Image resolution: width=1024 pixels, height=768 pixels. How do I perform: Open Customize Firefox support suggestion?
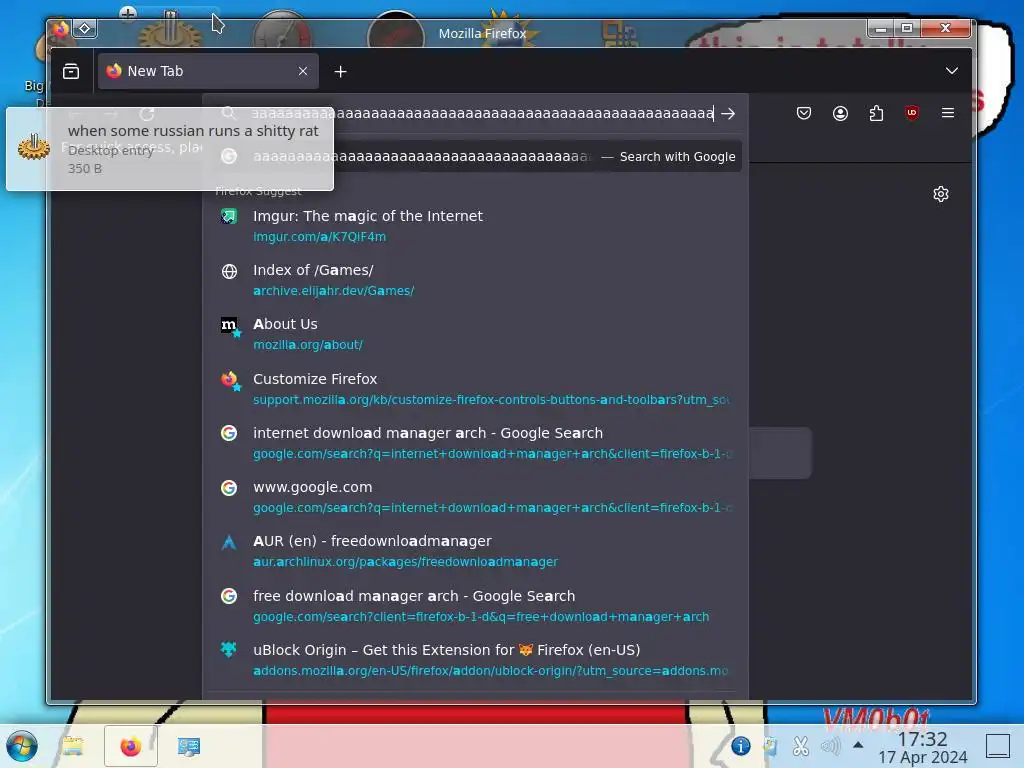[475, 389]
